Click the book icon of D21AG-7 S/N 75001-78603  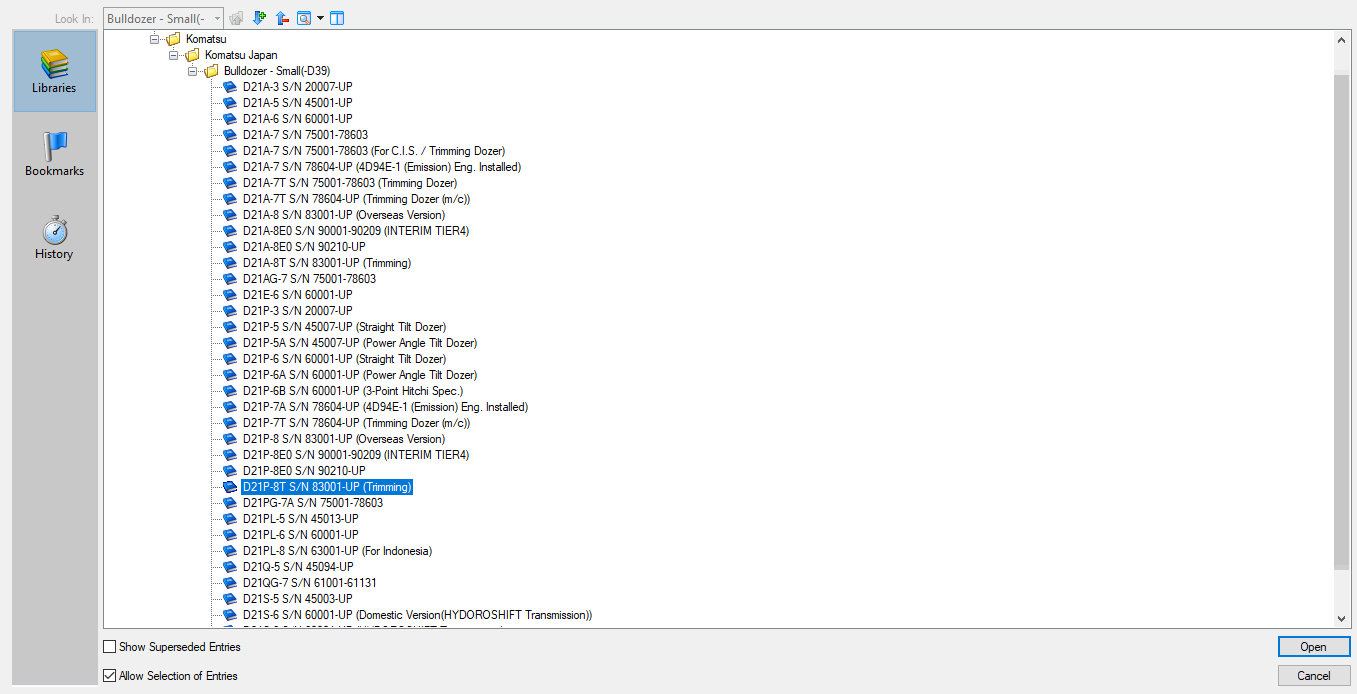(x=230, y=279)
